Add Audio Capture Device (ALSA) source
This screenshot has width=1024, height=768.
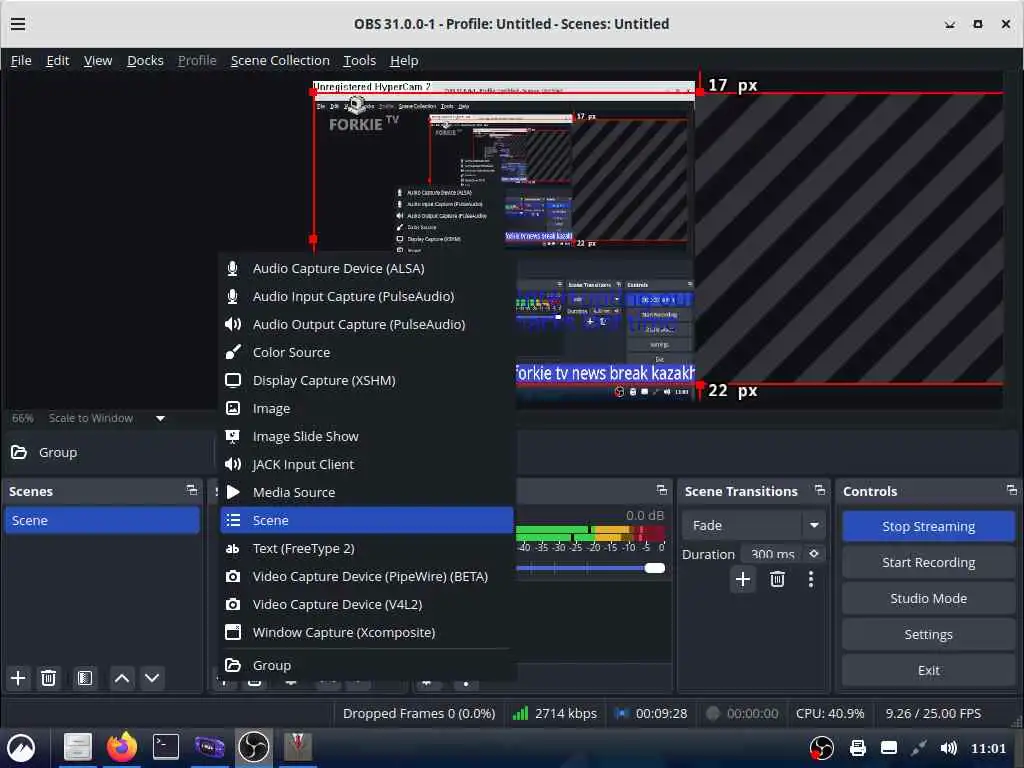coord(366,268)
